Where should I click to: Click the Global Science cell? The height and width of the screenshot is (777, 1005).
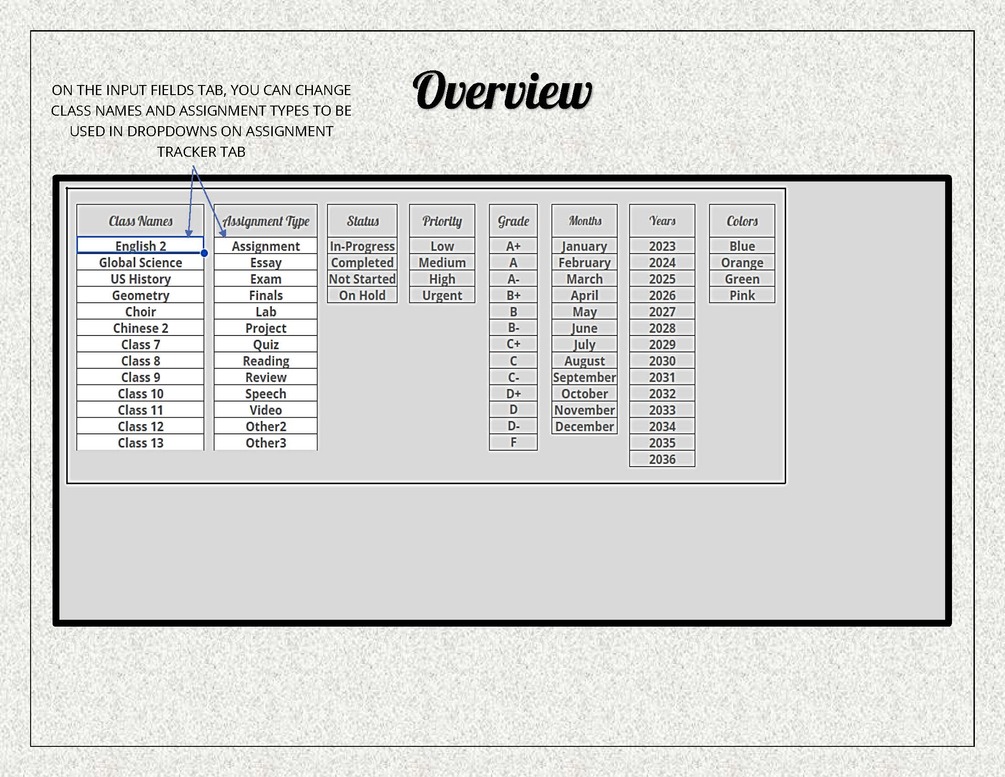[140, 262]
